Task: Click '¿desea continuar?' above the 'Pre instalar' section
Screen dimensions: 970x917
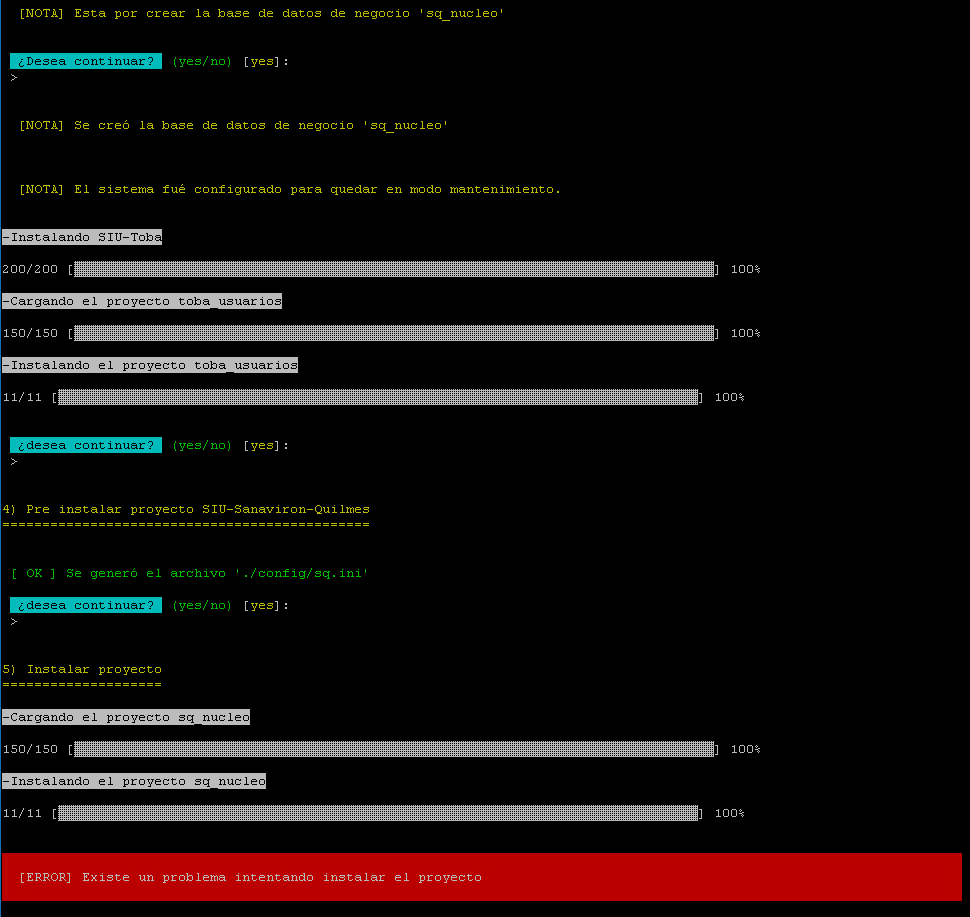Action: pyautogui.click(x=86, y=446)
